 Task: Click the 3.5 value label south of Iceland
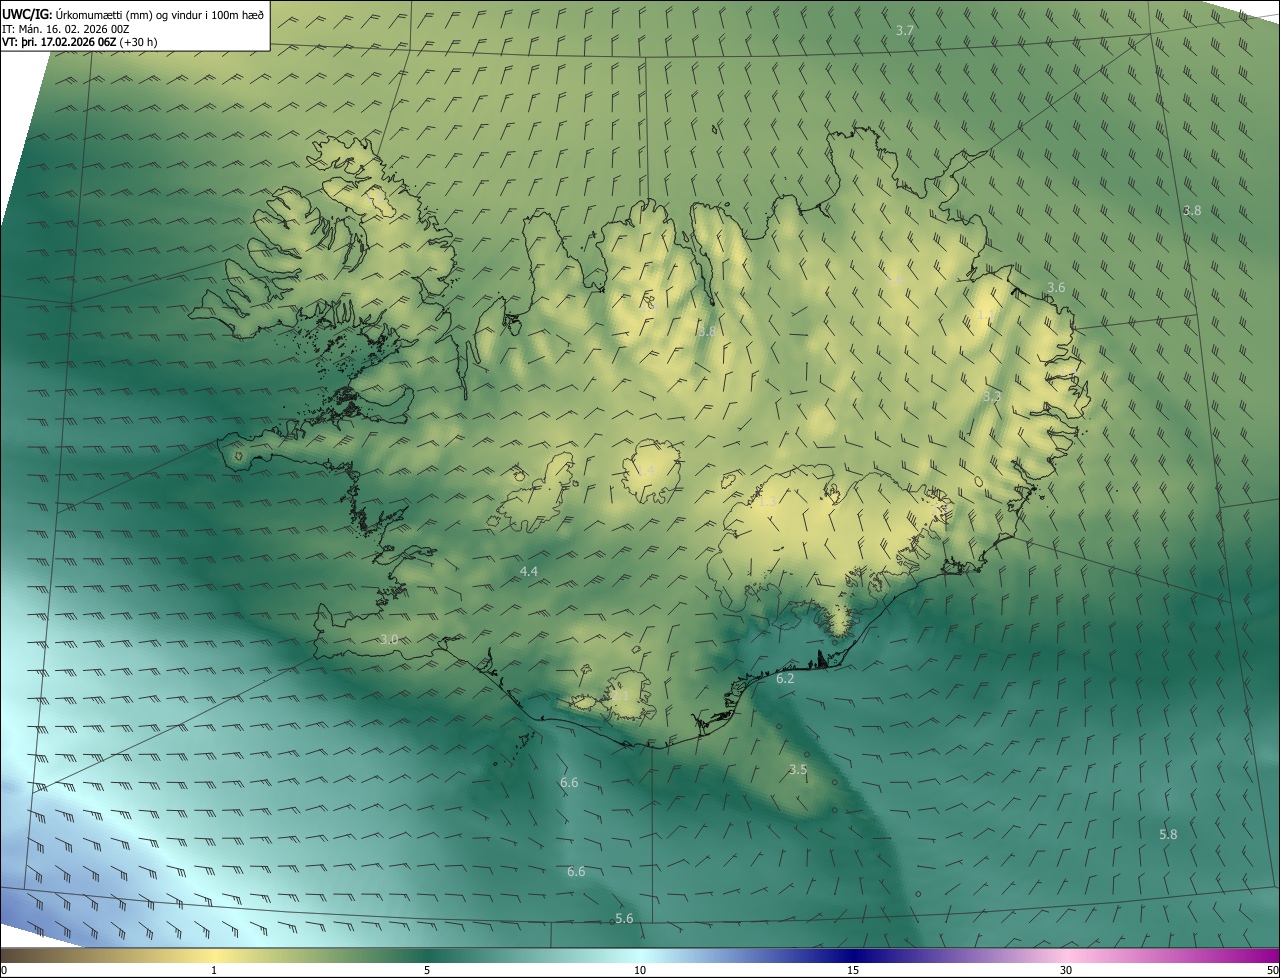pyautogui.click(x=797, y=770)
